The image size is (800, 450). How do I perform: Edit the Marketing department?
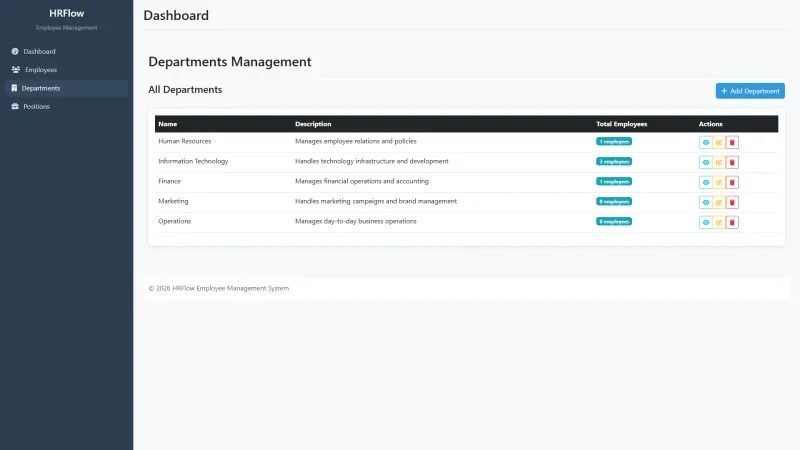pyautogui.click(x=719, y=202)
